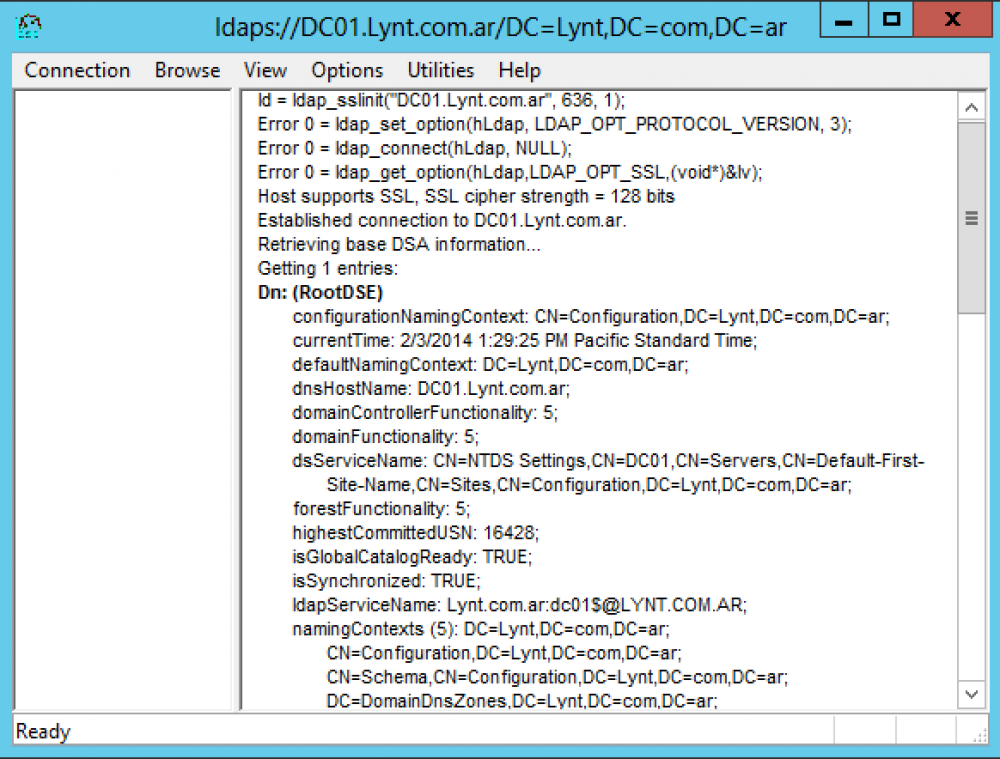Minimize the LDP window
The height and width of the screenshot is (759, 1000).
(x=842, y=21)
